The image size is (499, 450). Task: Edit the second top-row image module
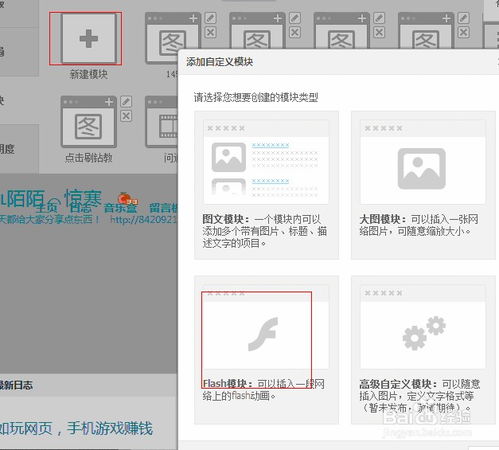295,18
